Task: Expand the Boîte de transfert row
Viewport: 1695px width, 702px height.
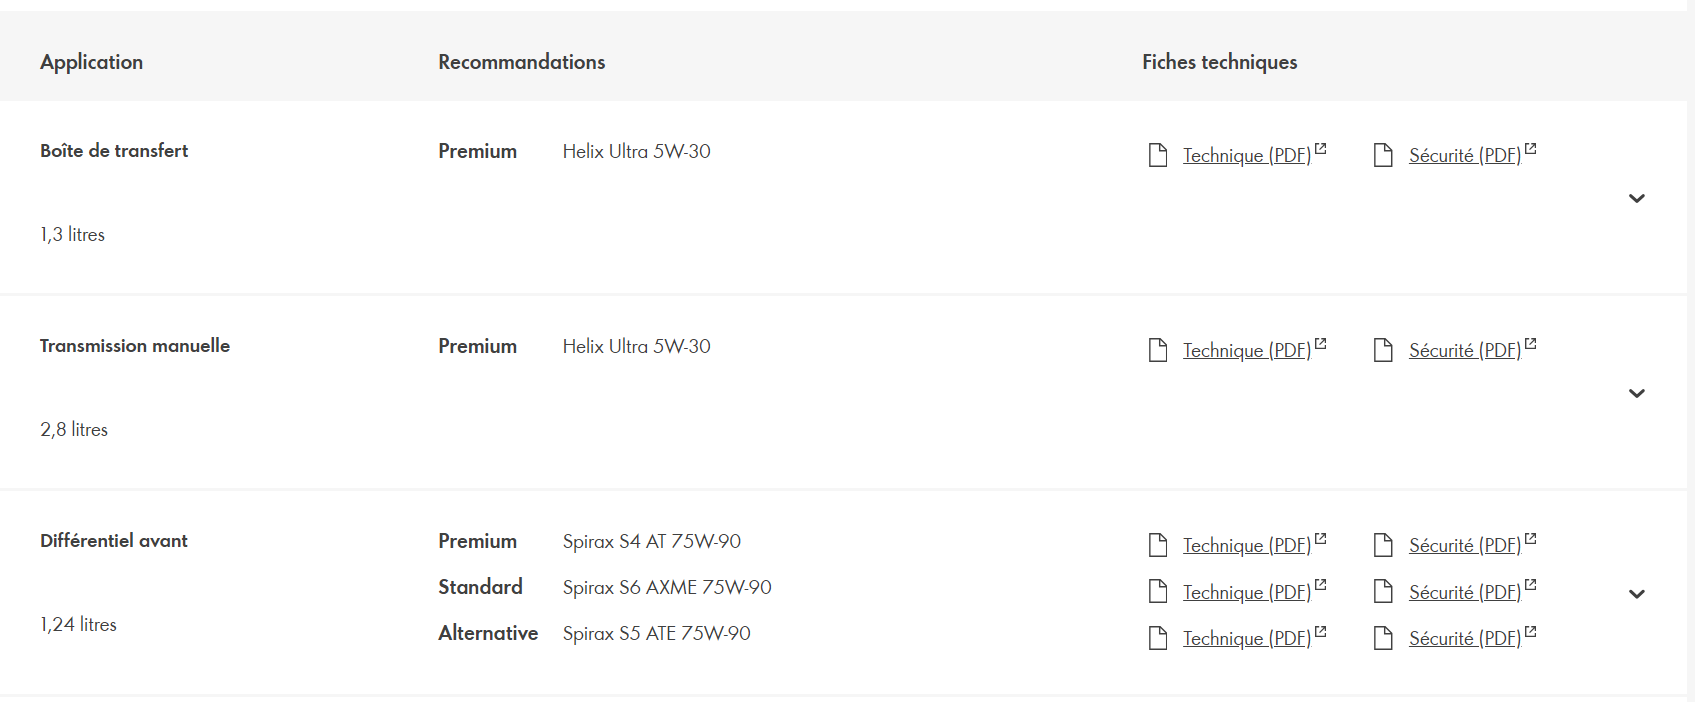Action: (1636, 198)
